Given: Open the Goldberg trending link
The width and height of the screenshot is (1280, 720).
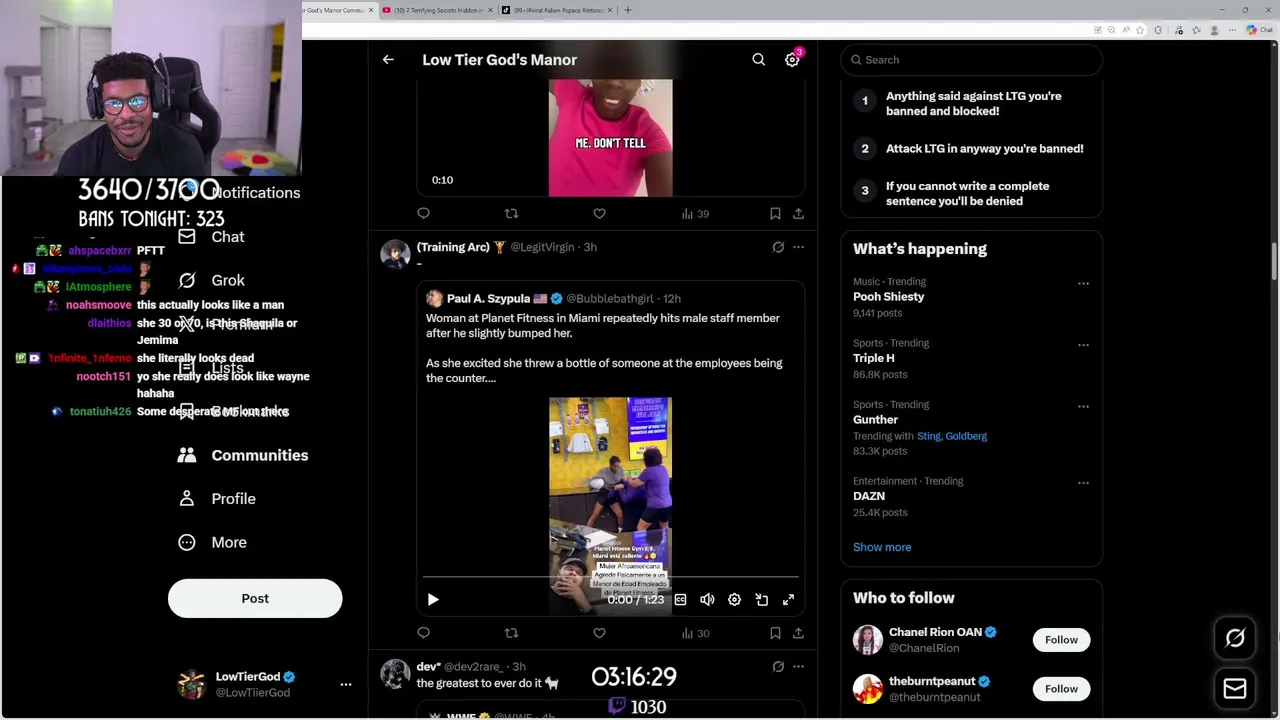Looking at the screenshot, I should pyautogui.click(x=966, y=436).
